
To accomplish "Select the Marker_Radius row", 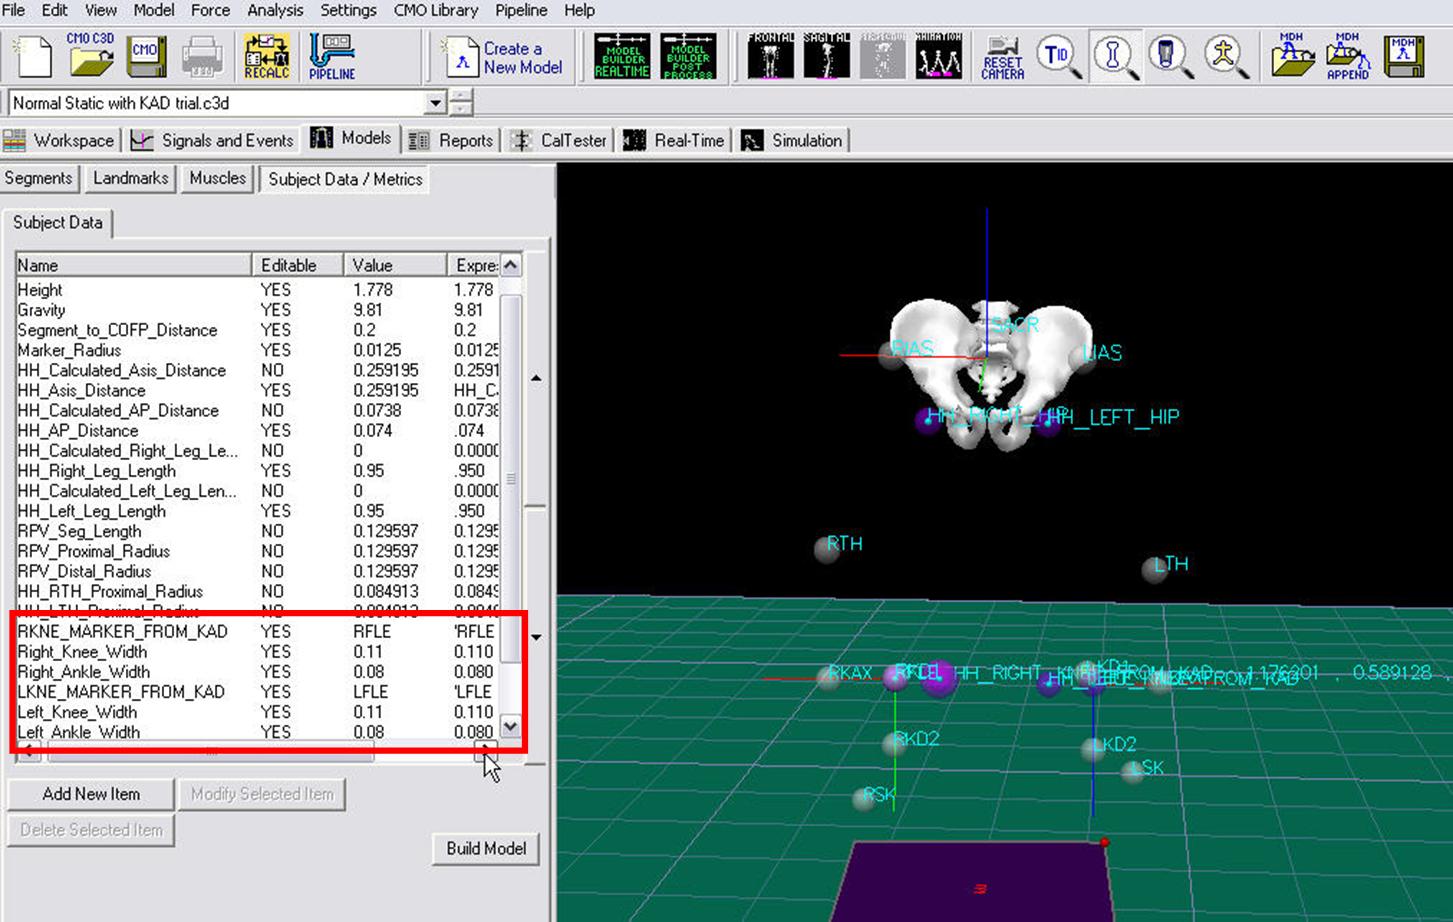I will coord(257,350).
